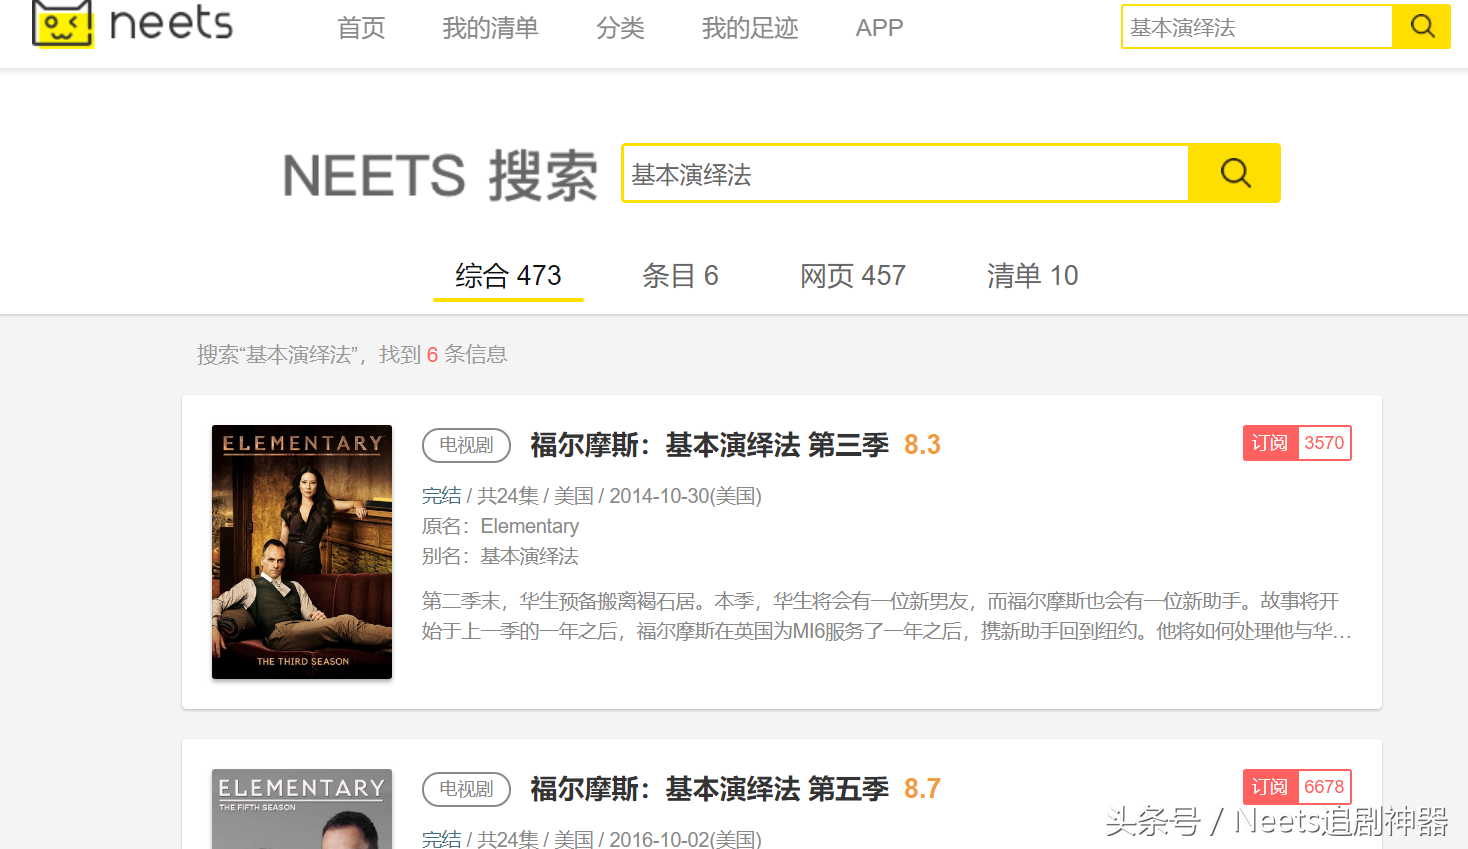
Task: Open 我的清单 in the navigation
Action: [x=490, y=28]
